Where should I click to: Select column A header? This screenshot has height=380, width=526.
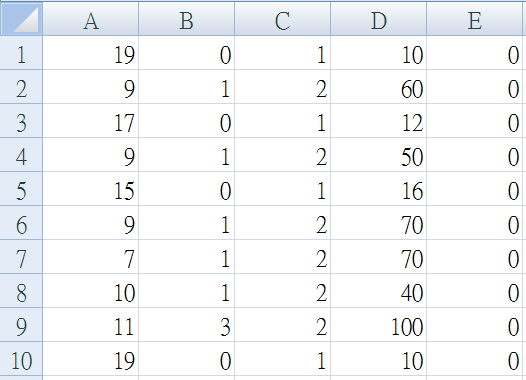91,18
